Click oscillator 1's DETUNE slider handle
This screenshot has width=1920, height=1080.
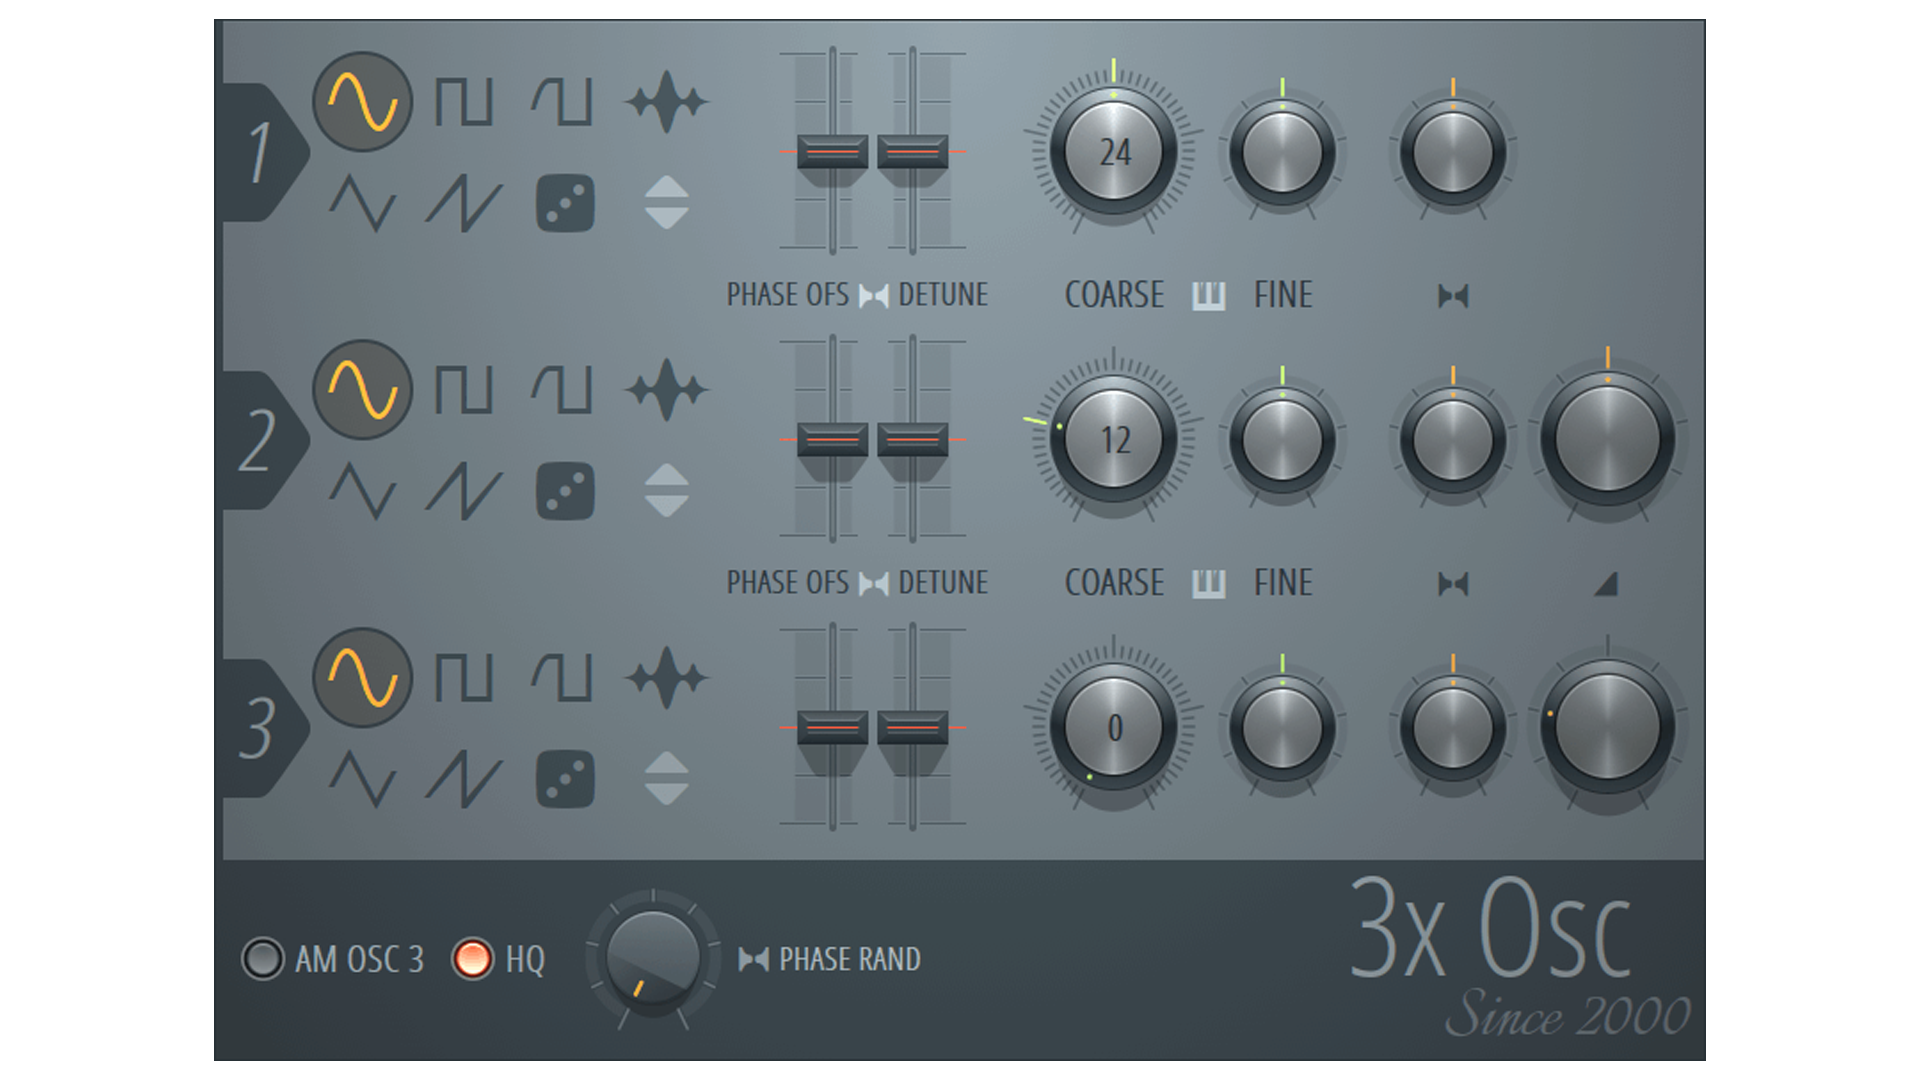click(x=913, y=152)
